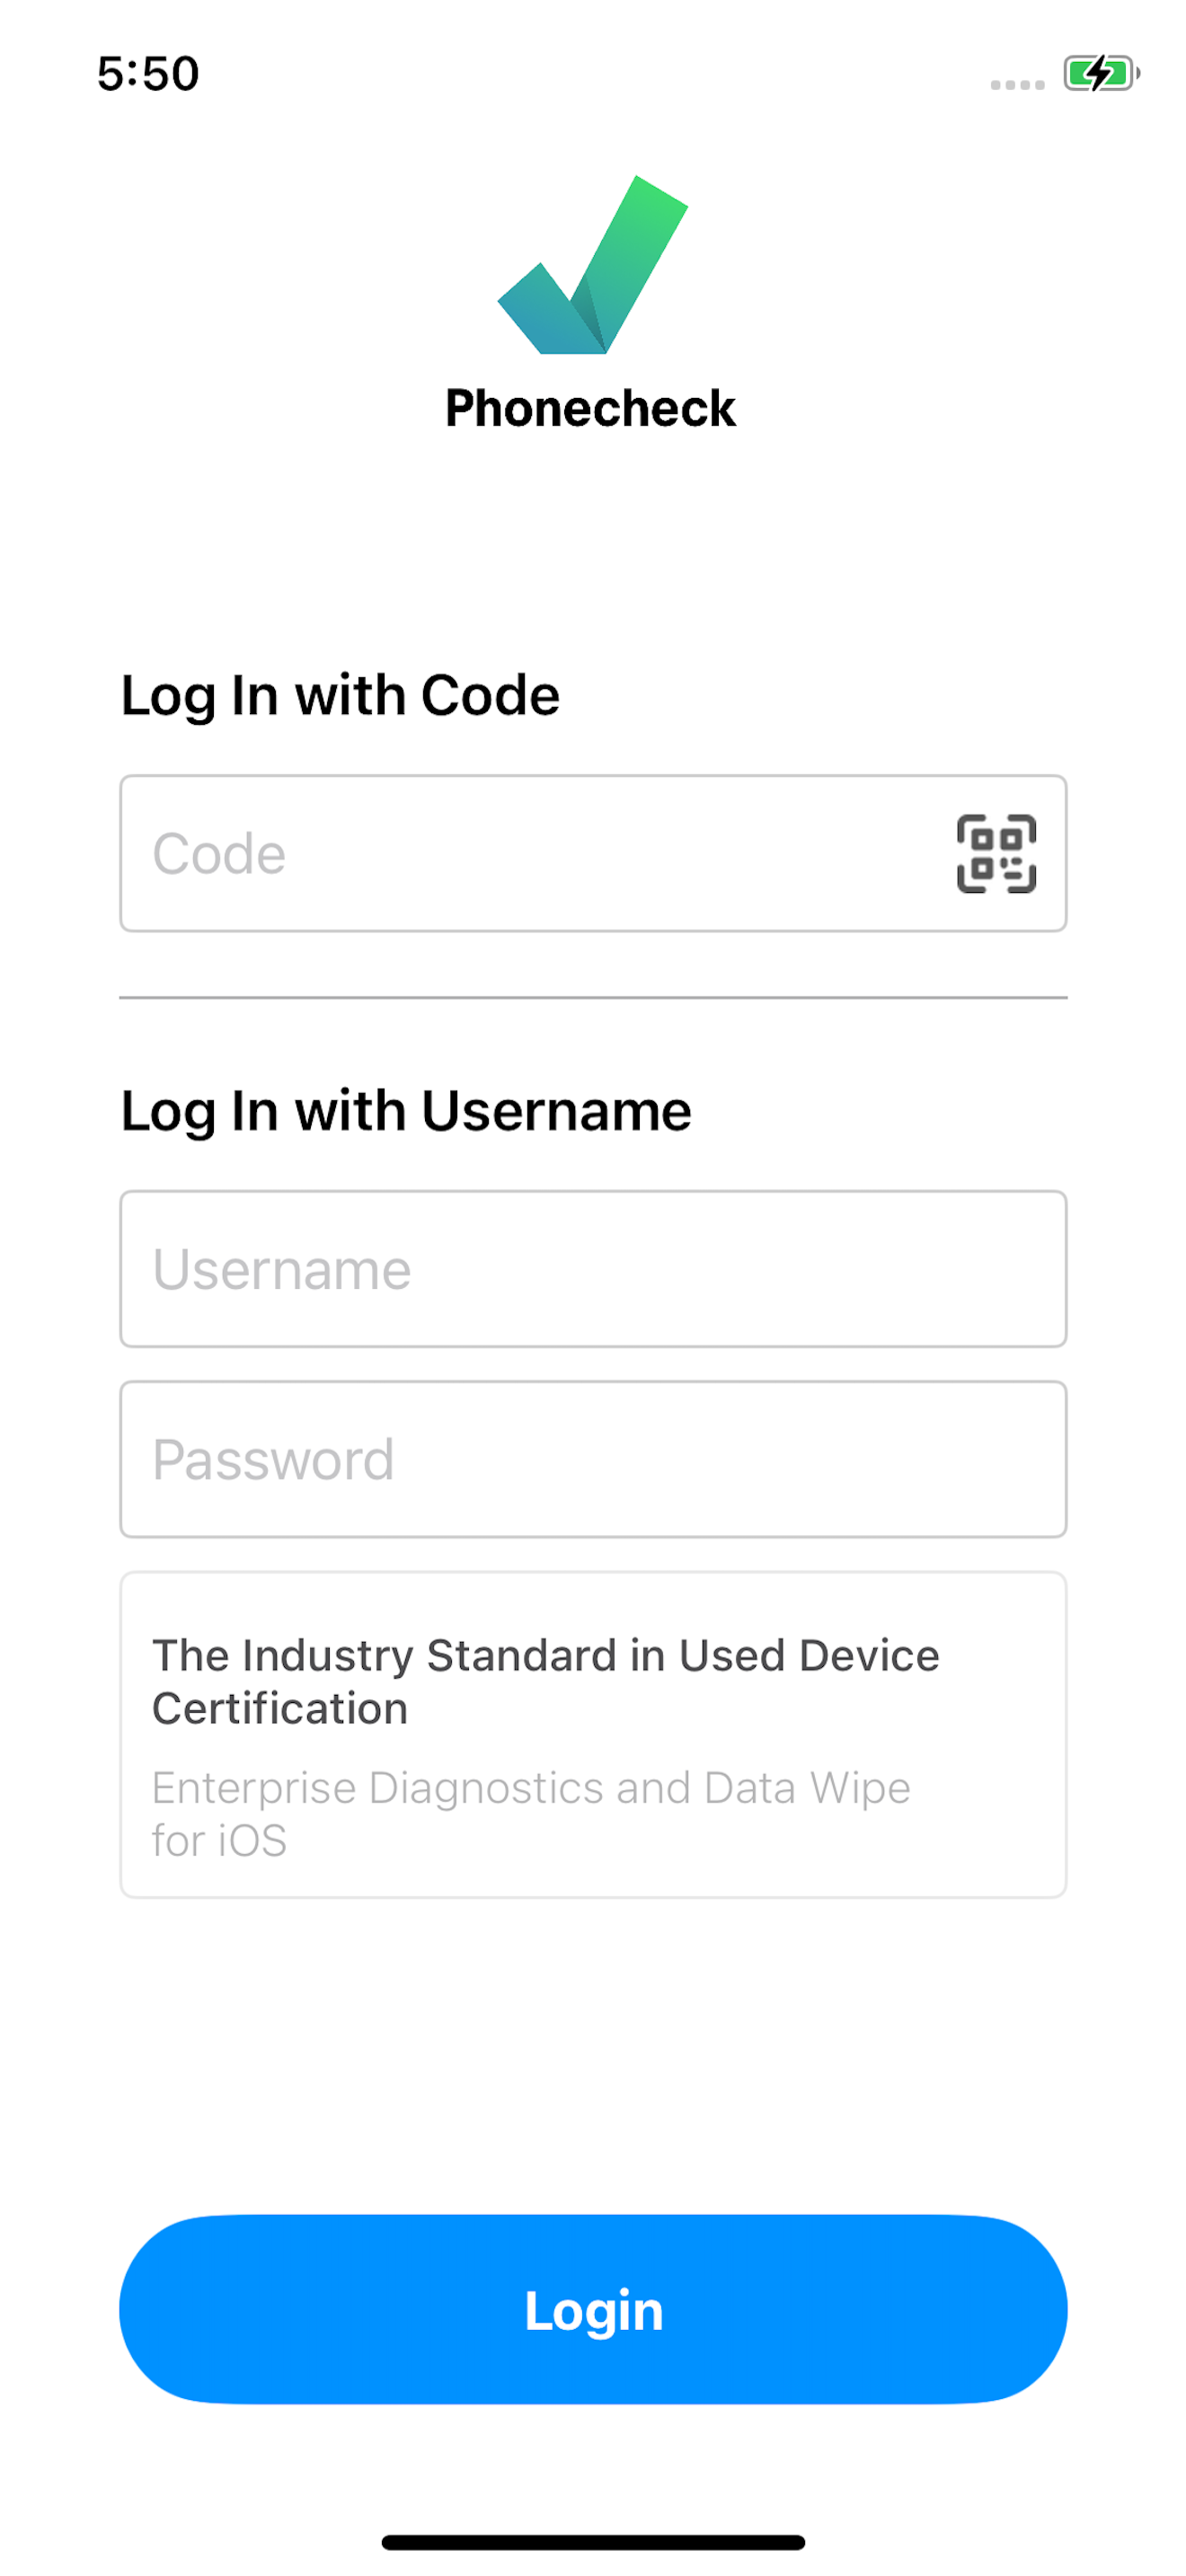The image size is (1186, 2576).
Task: Tap the cellular signal dots indicator
Action: click(1017, 85)
